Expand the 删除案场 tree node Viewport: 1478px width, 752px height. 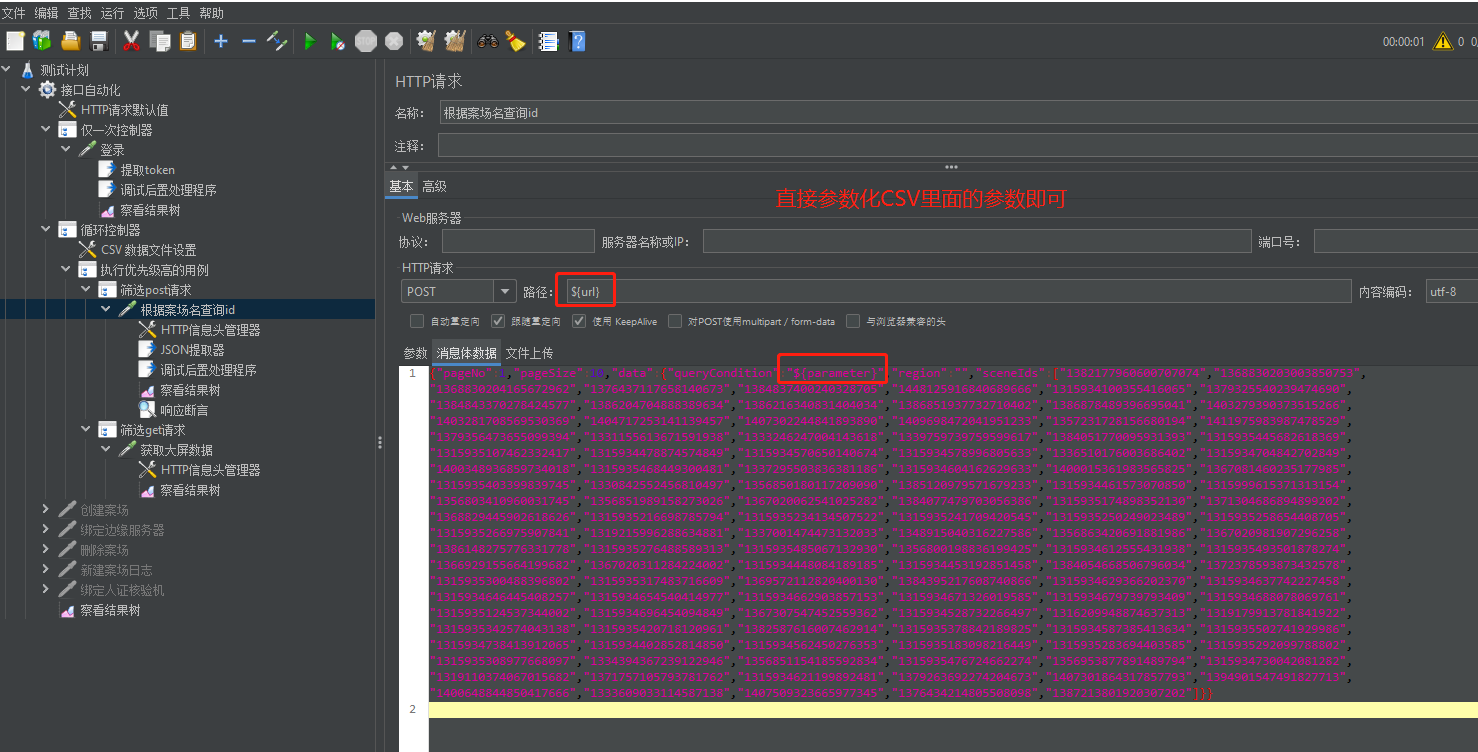coord(46,550)
